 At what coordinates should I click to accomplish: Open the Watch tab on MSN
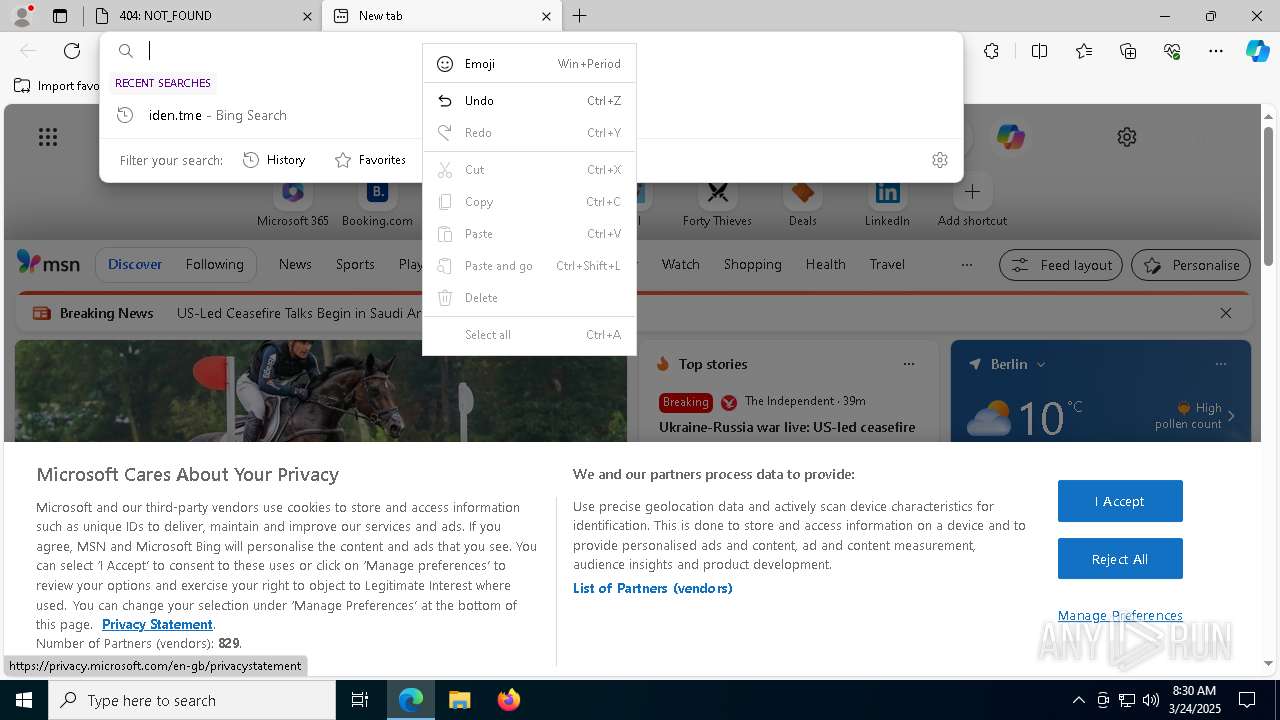pos(680,265)
